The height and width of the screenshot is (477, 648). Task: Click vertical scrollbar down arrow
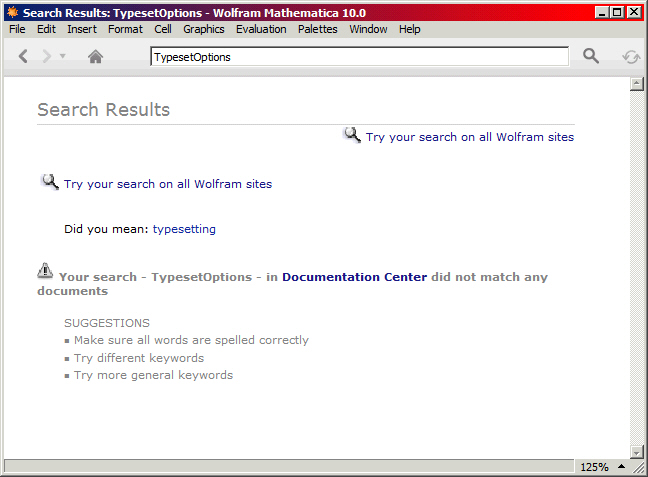637,451
